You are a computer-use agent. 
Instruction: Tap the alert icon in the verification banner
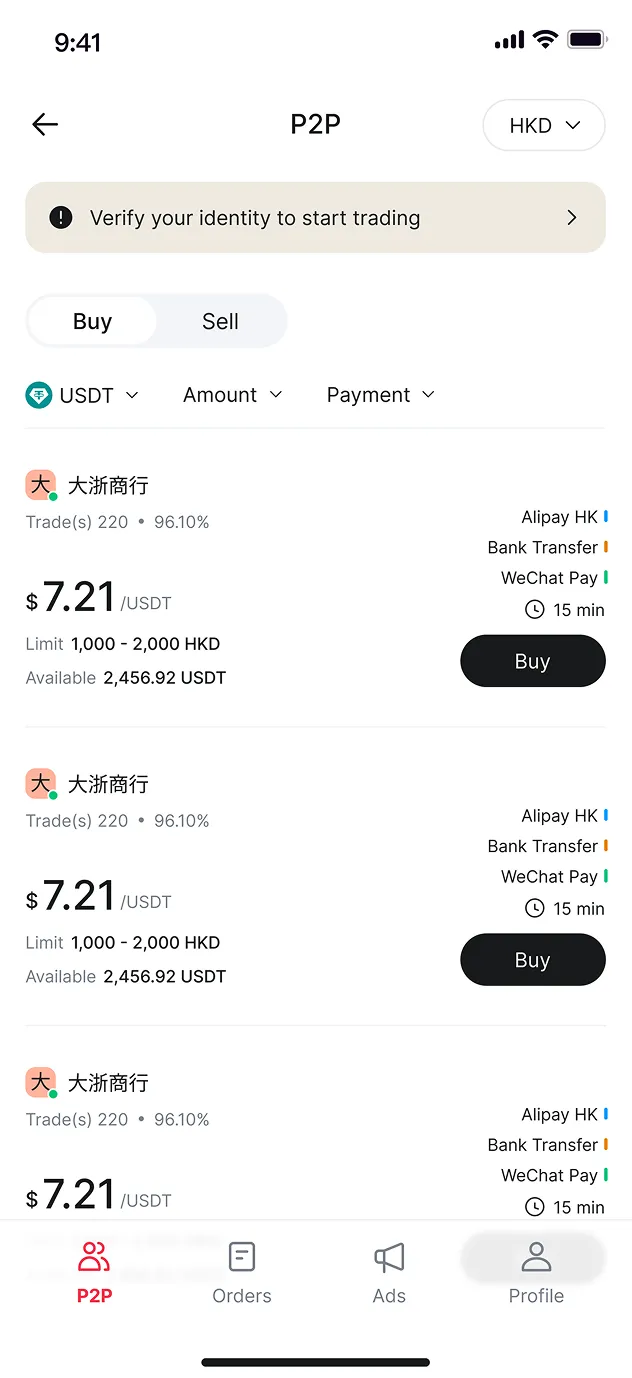[x=60, y=217]
